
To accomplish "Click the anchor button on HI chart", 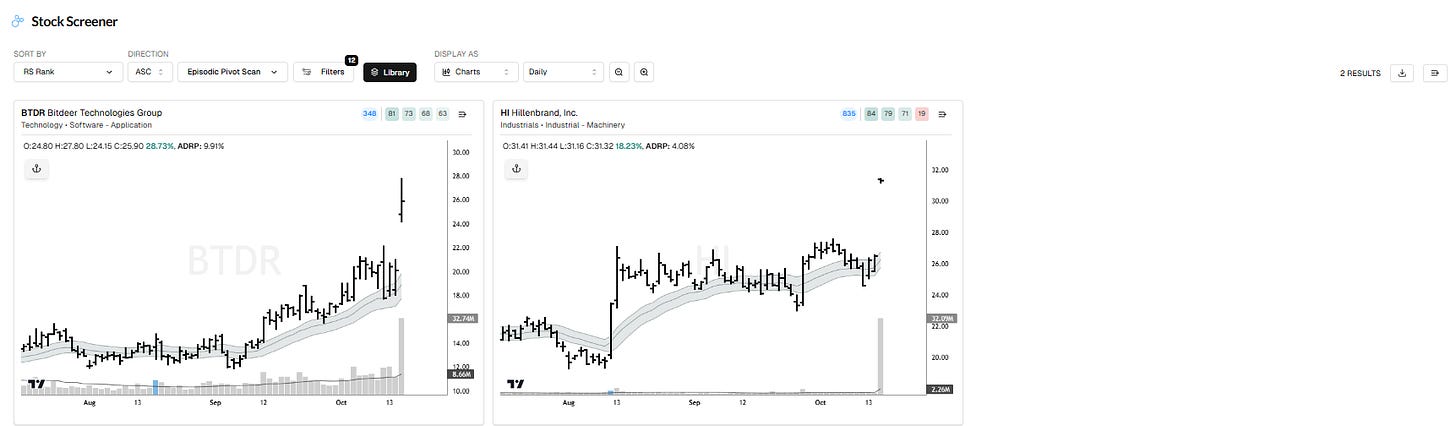I will click(x=516, y=169).
